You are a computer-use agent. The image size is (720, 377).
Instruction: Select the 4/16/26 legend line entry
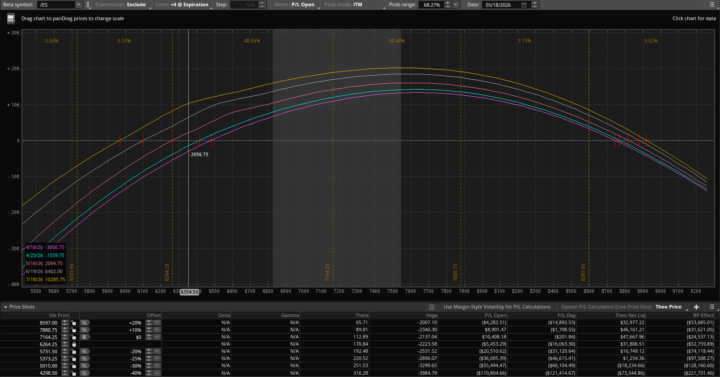45,247
